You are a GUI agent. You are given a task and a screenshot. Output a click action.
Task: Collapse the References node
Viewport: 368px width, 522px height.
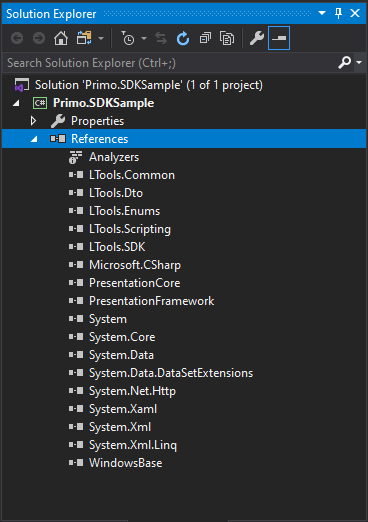[34, 139]
